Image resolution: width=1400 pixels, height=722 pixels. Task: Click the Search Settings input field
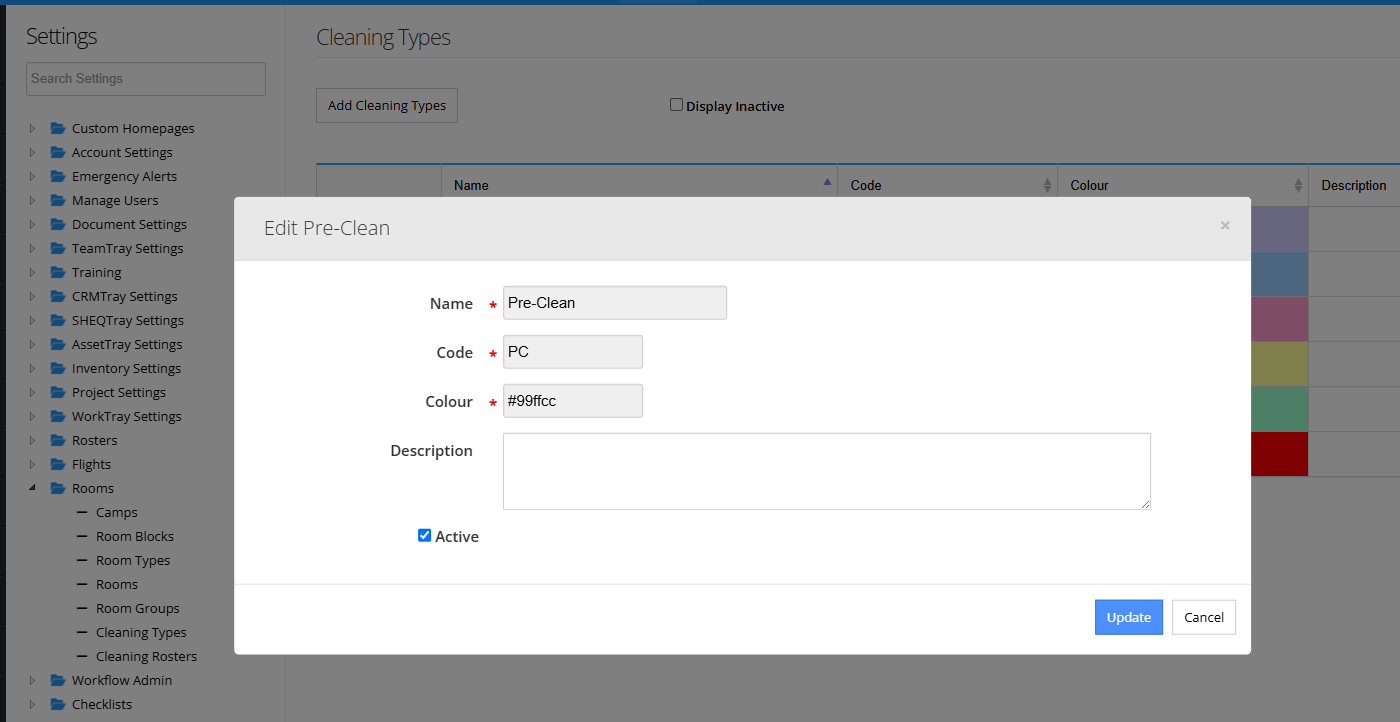tap(145, 79)
